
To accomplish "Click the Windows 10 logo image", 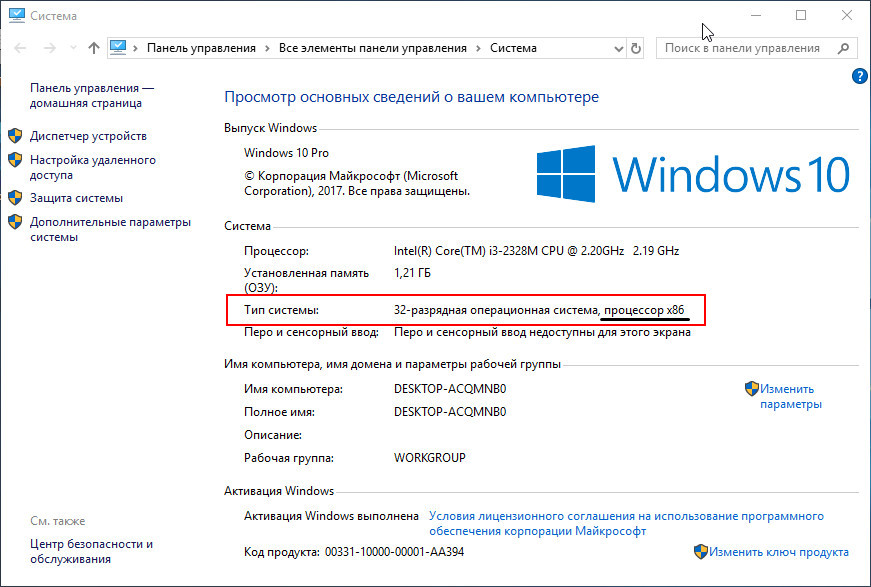I will [693, 173].
